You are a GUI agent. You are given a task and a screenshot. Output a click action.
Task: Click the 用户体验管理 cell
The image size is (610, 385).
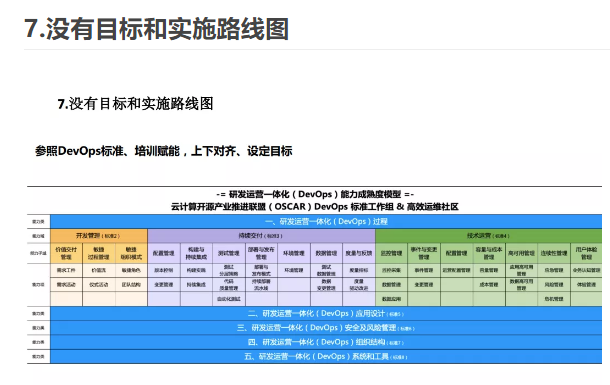[x=586, y=253]
